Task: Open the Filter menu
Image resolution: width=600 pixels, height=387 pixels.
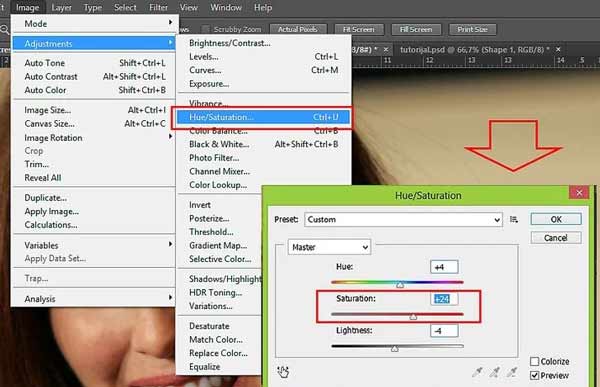Action: pos(158,7)
